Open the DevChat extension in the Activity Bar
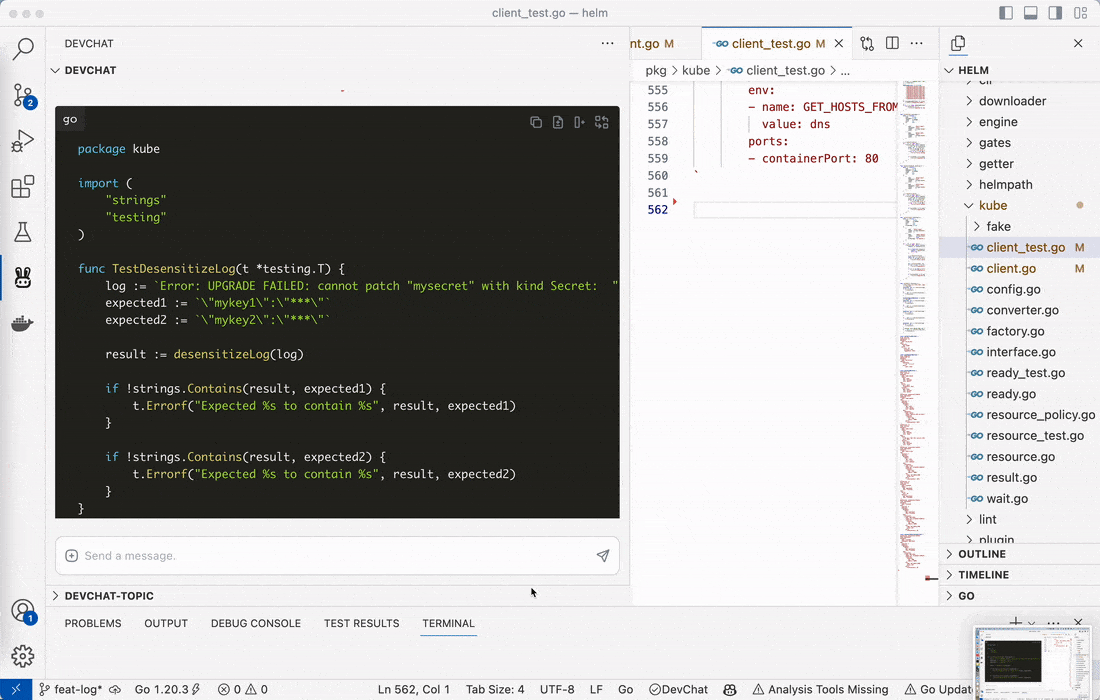Screen dimensions: 1100x700 point(22,278)
